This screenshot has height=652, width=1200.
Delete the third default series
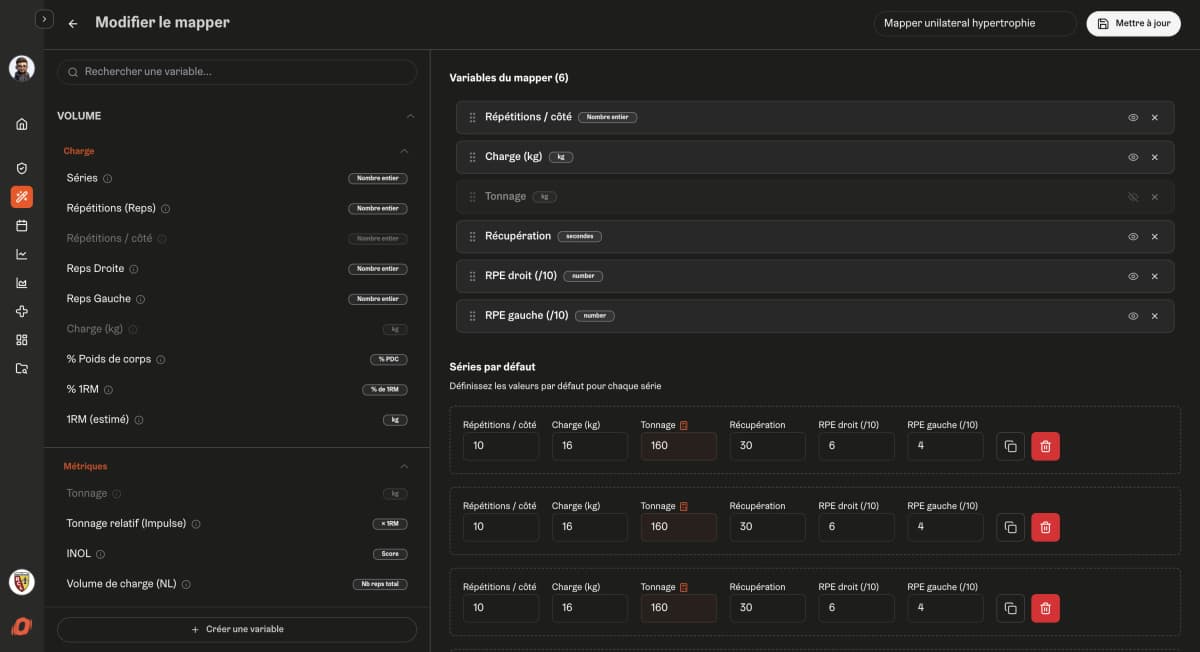pos(1045,608)
